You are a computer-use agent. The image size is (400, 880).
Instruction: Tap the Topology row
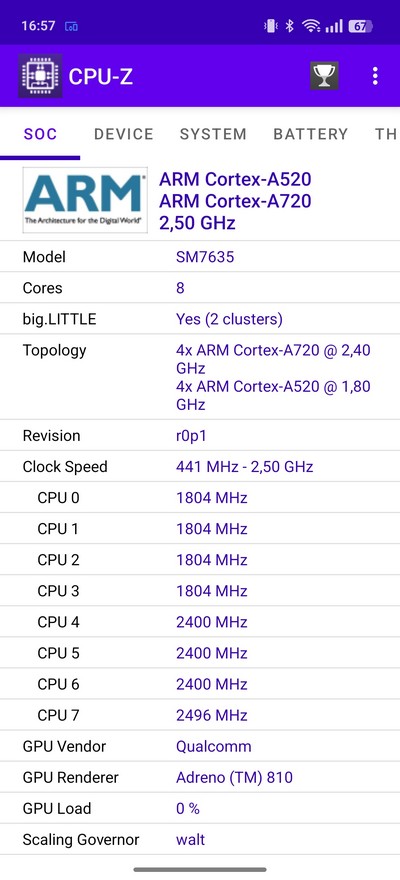pyautogui.click(x=200, y=377)
